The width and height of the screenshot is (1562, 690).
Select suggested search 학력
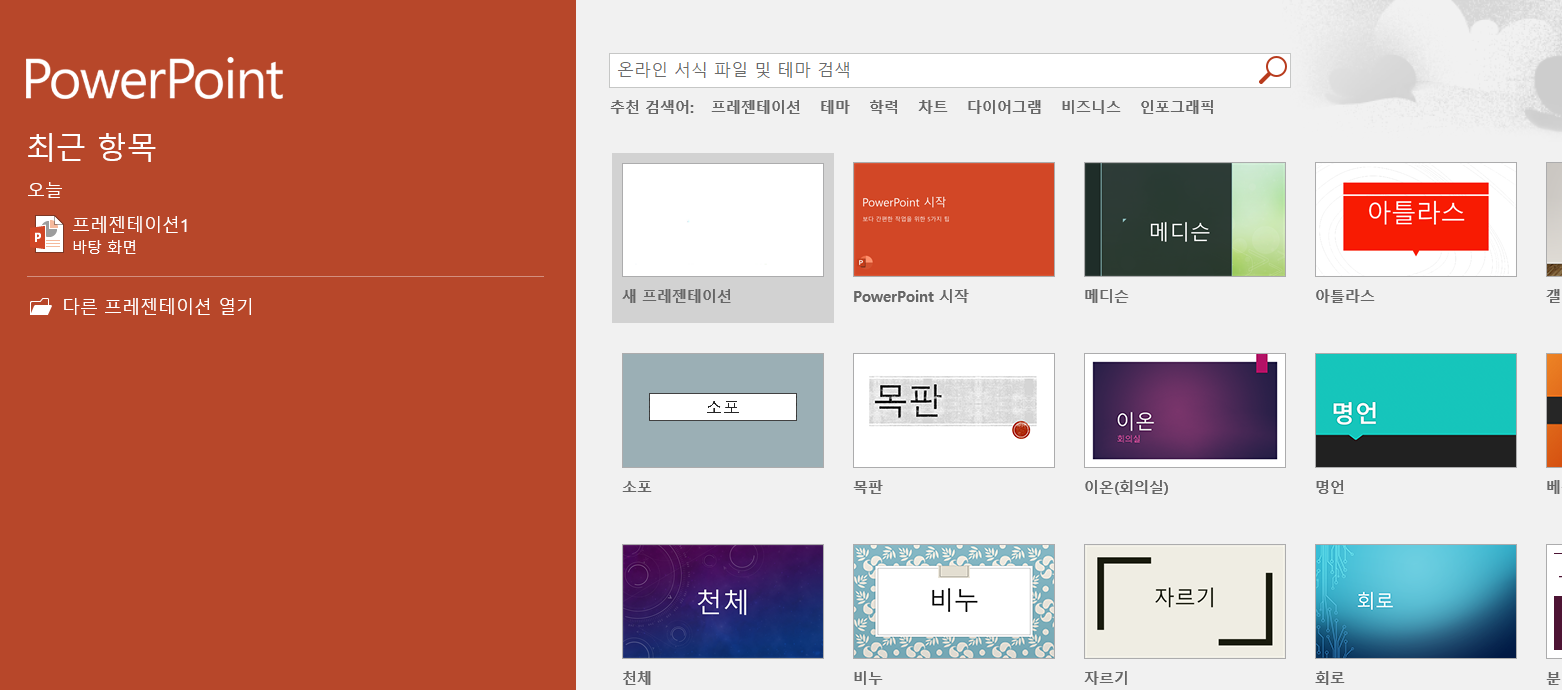tap(883, 107)
